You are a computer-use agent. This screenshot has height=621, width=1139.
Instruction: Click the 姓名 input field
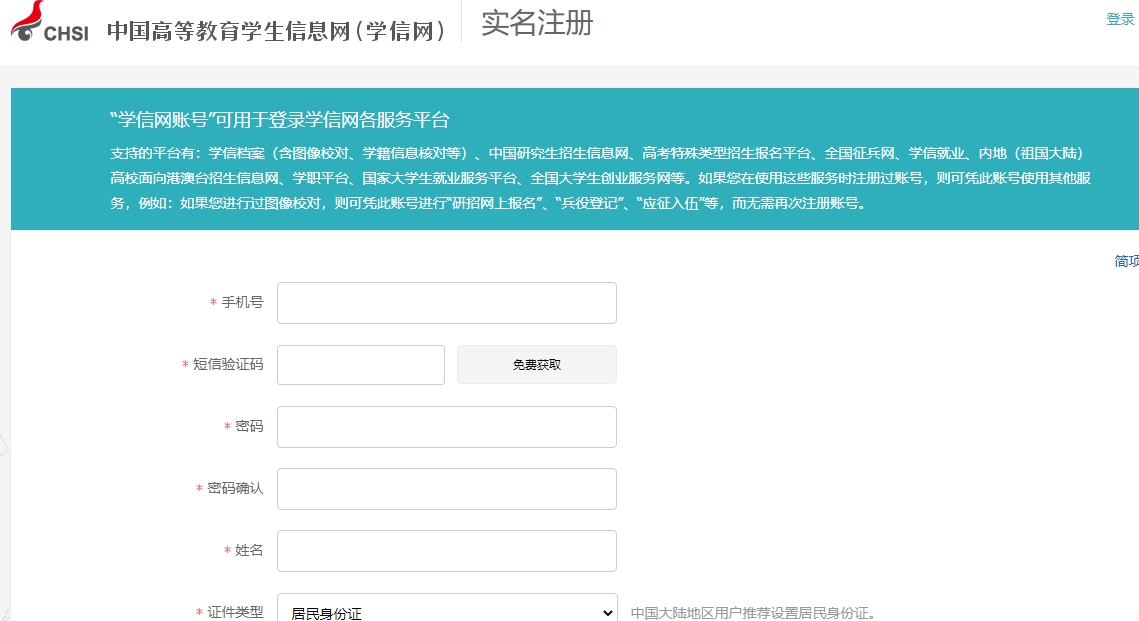pyautogui.click(x=447, y=551)
